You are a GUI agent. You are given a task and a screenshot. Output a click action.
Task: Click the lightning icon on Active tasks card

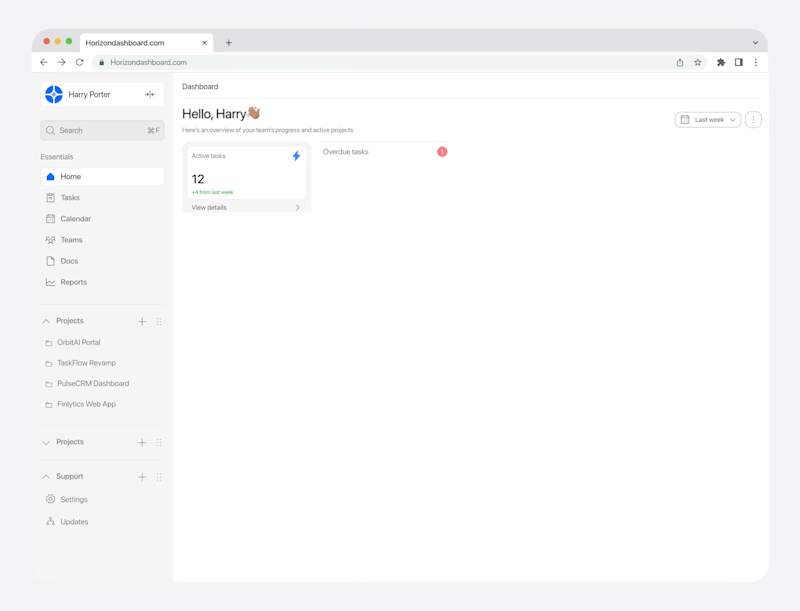click(x=296, y=154)
